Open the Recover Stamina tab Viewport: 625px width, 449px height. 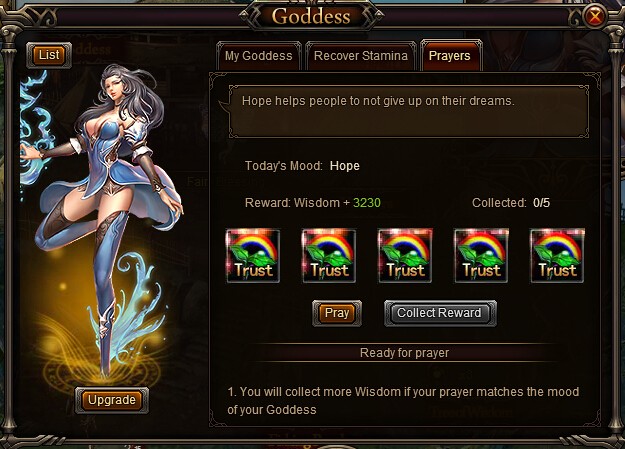point(361,56)
